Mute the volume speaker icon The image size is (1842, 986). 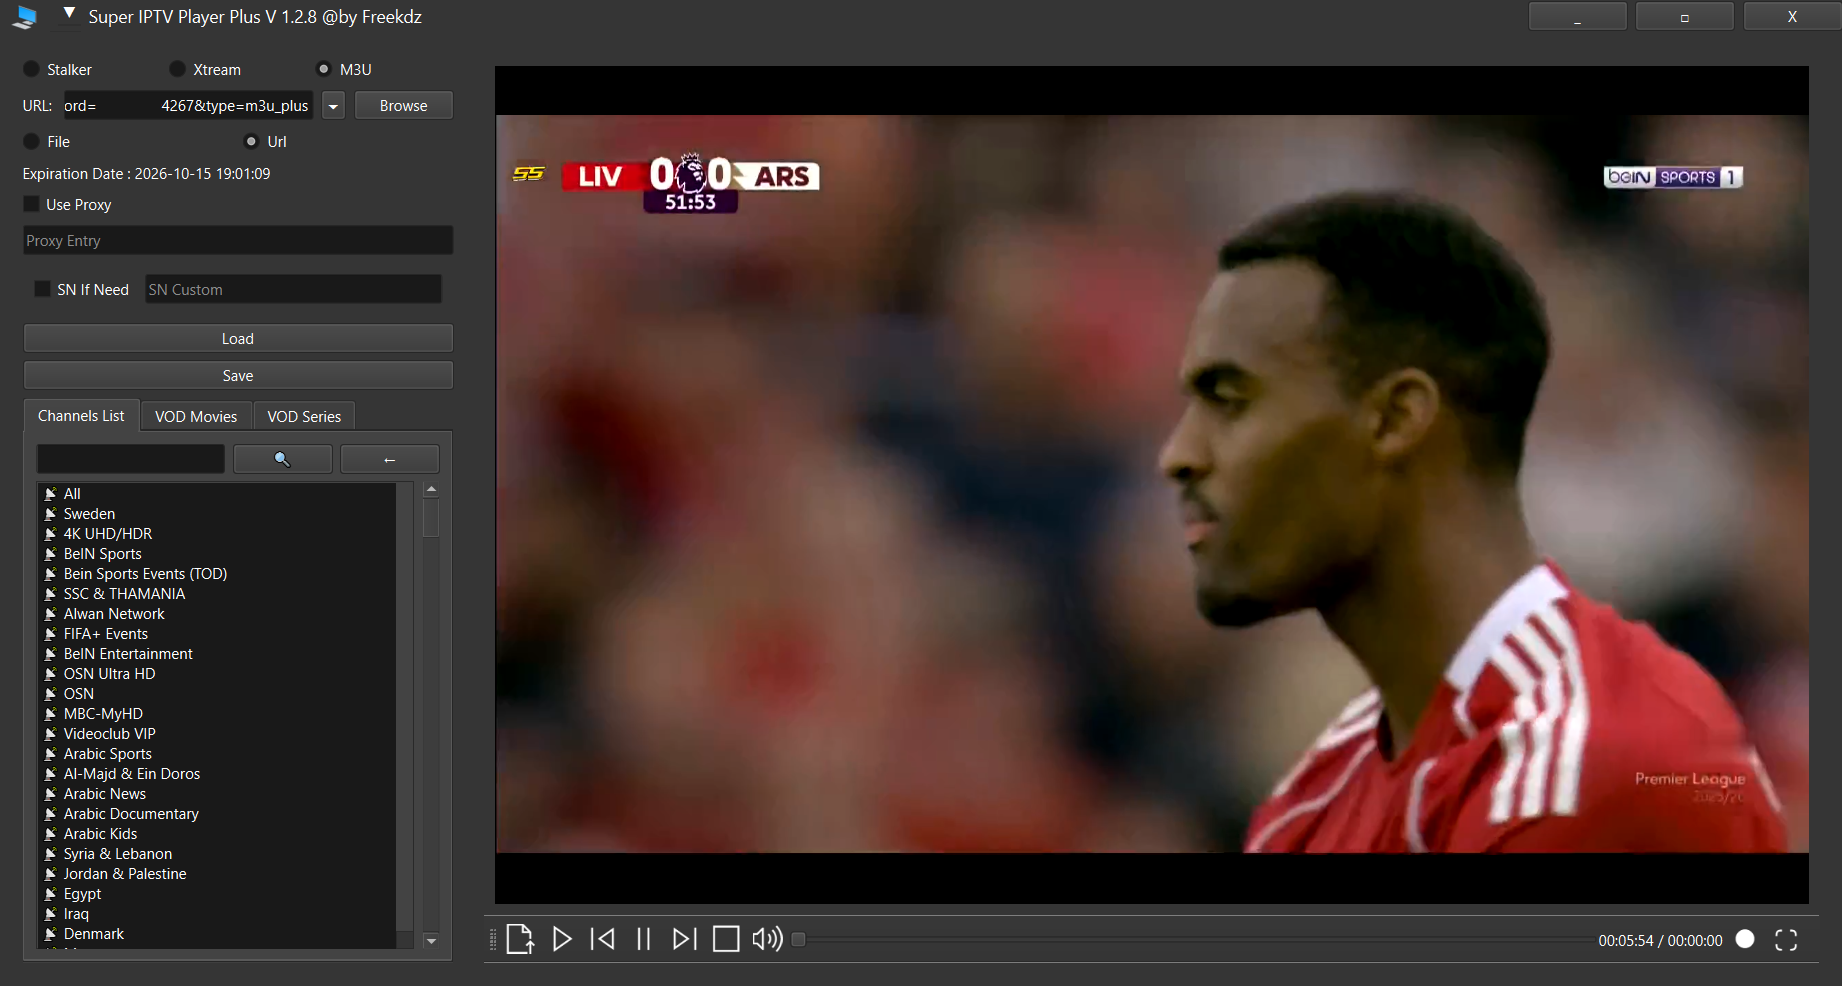(x=767, y=939)
